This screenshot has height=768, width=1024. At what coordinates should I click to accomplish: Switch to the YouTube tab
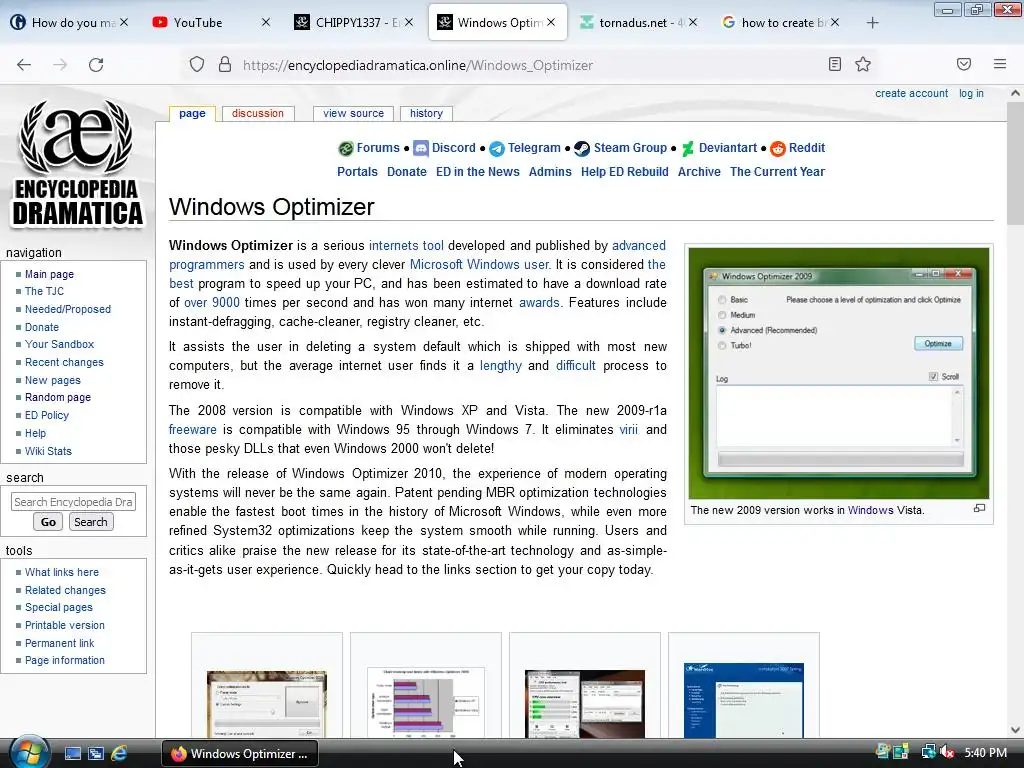tap(209, 22)
